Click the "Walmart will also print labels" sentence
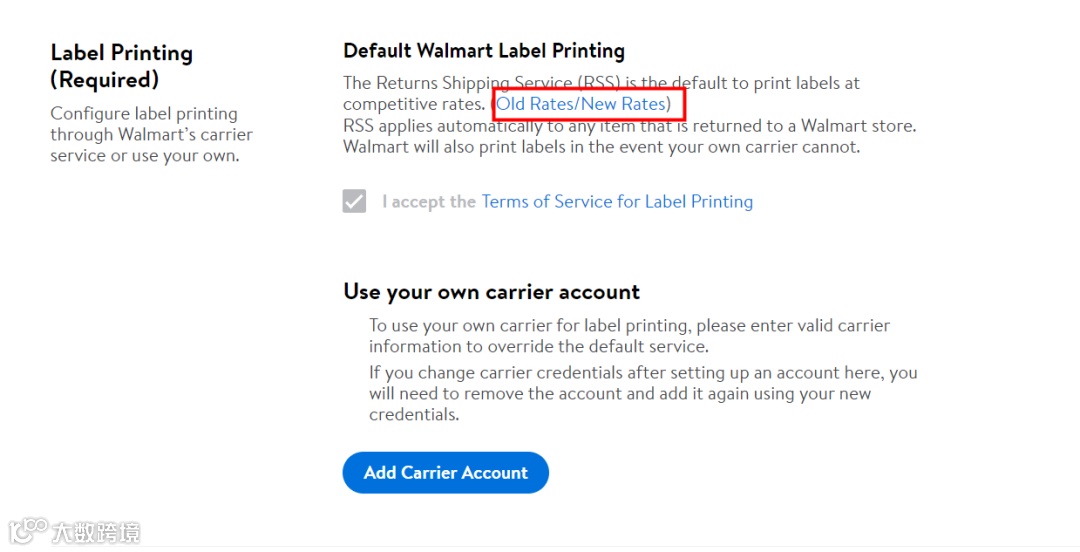The image size is (1080, 552). (x=601, y=147)
